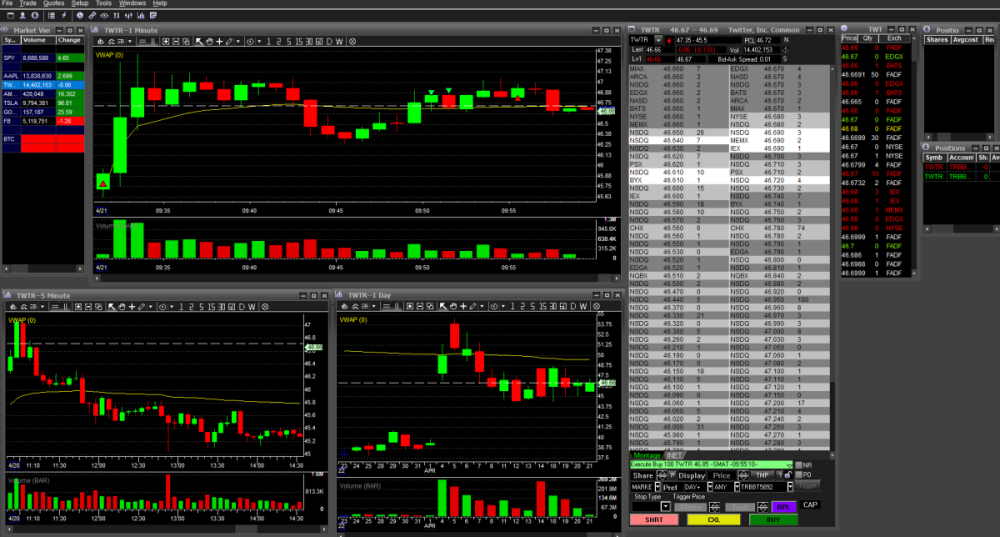Select arrow pointer tool in TWTR 1 Minute chart
The image size is (1000, 537).
click(199, 41)
